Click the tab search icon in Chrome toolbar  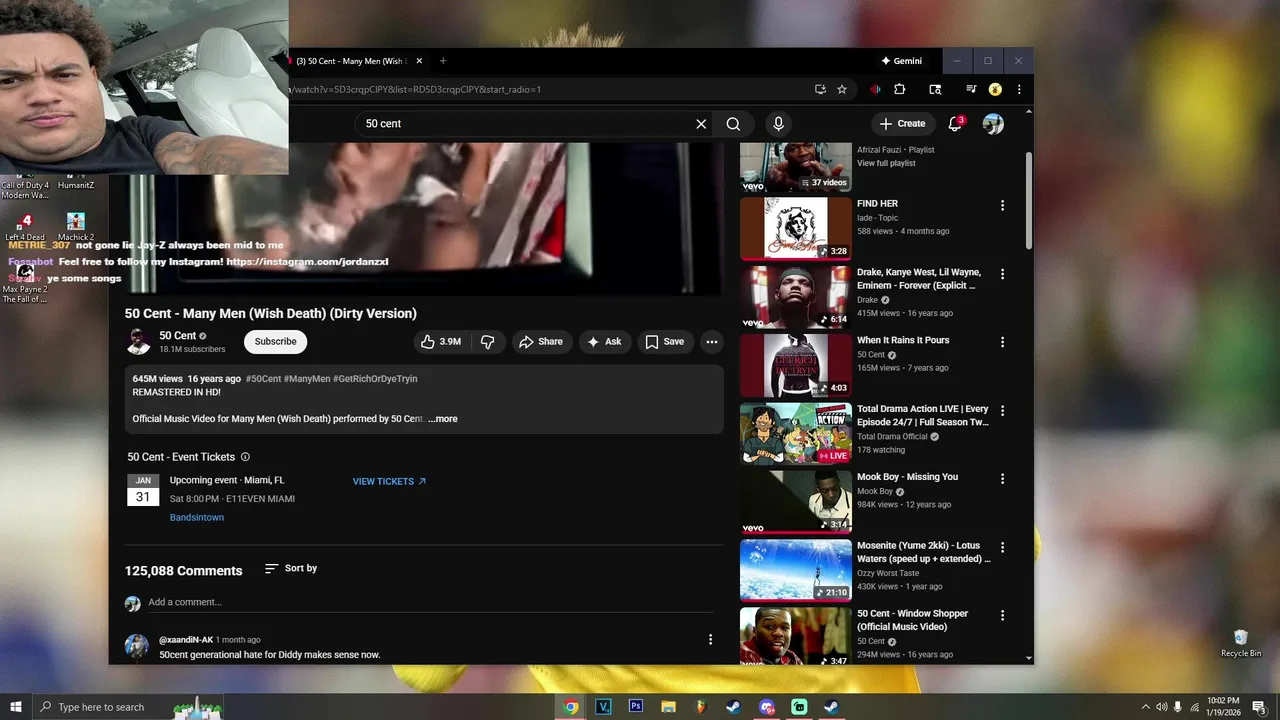[935, 89]
